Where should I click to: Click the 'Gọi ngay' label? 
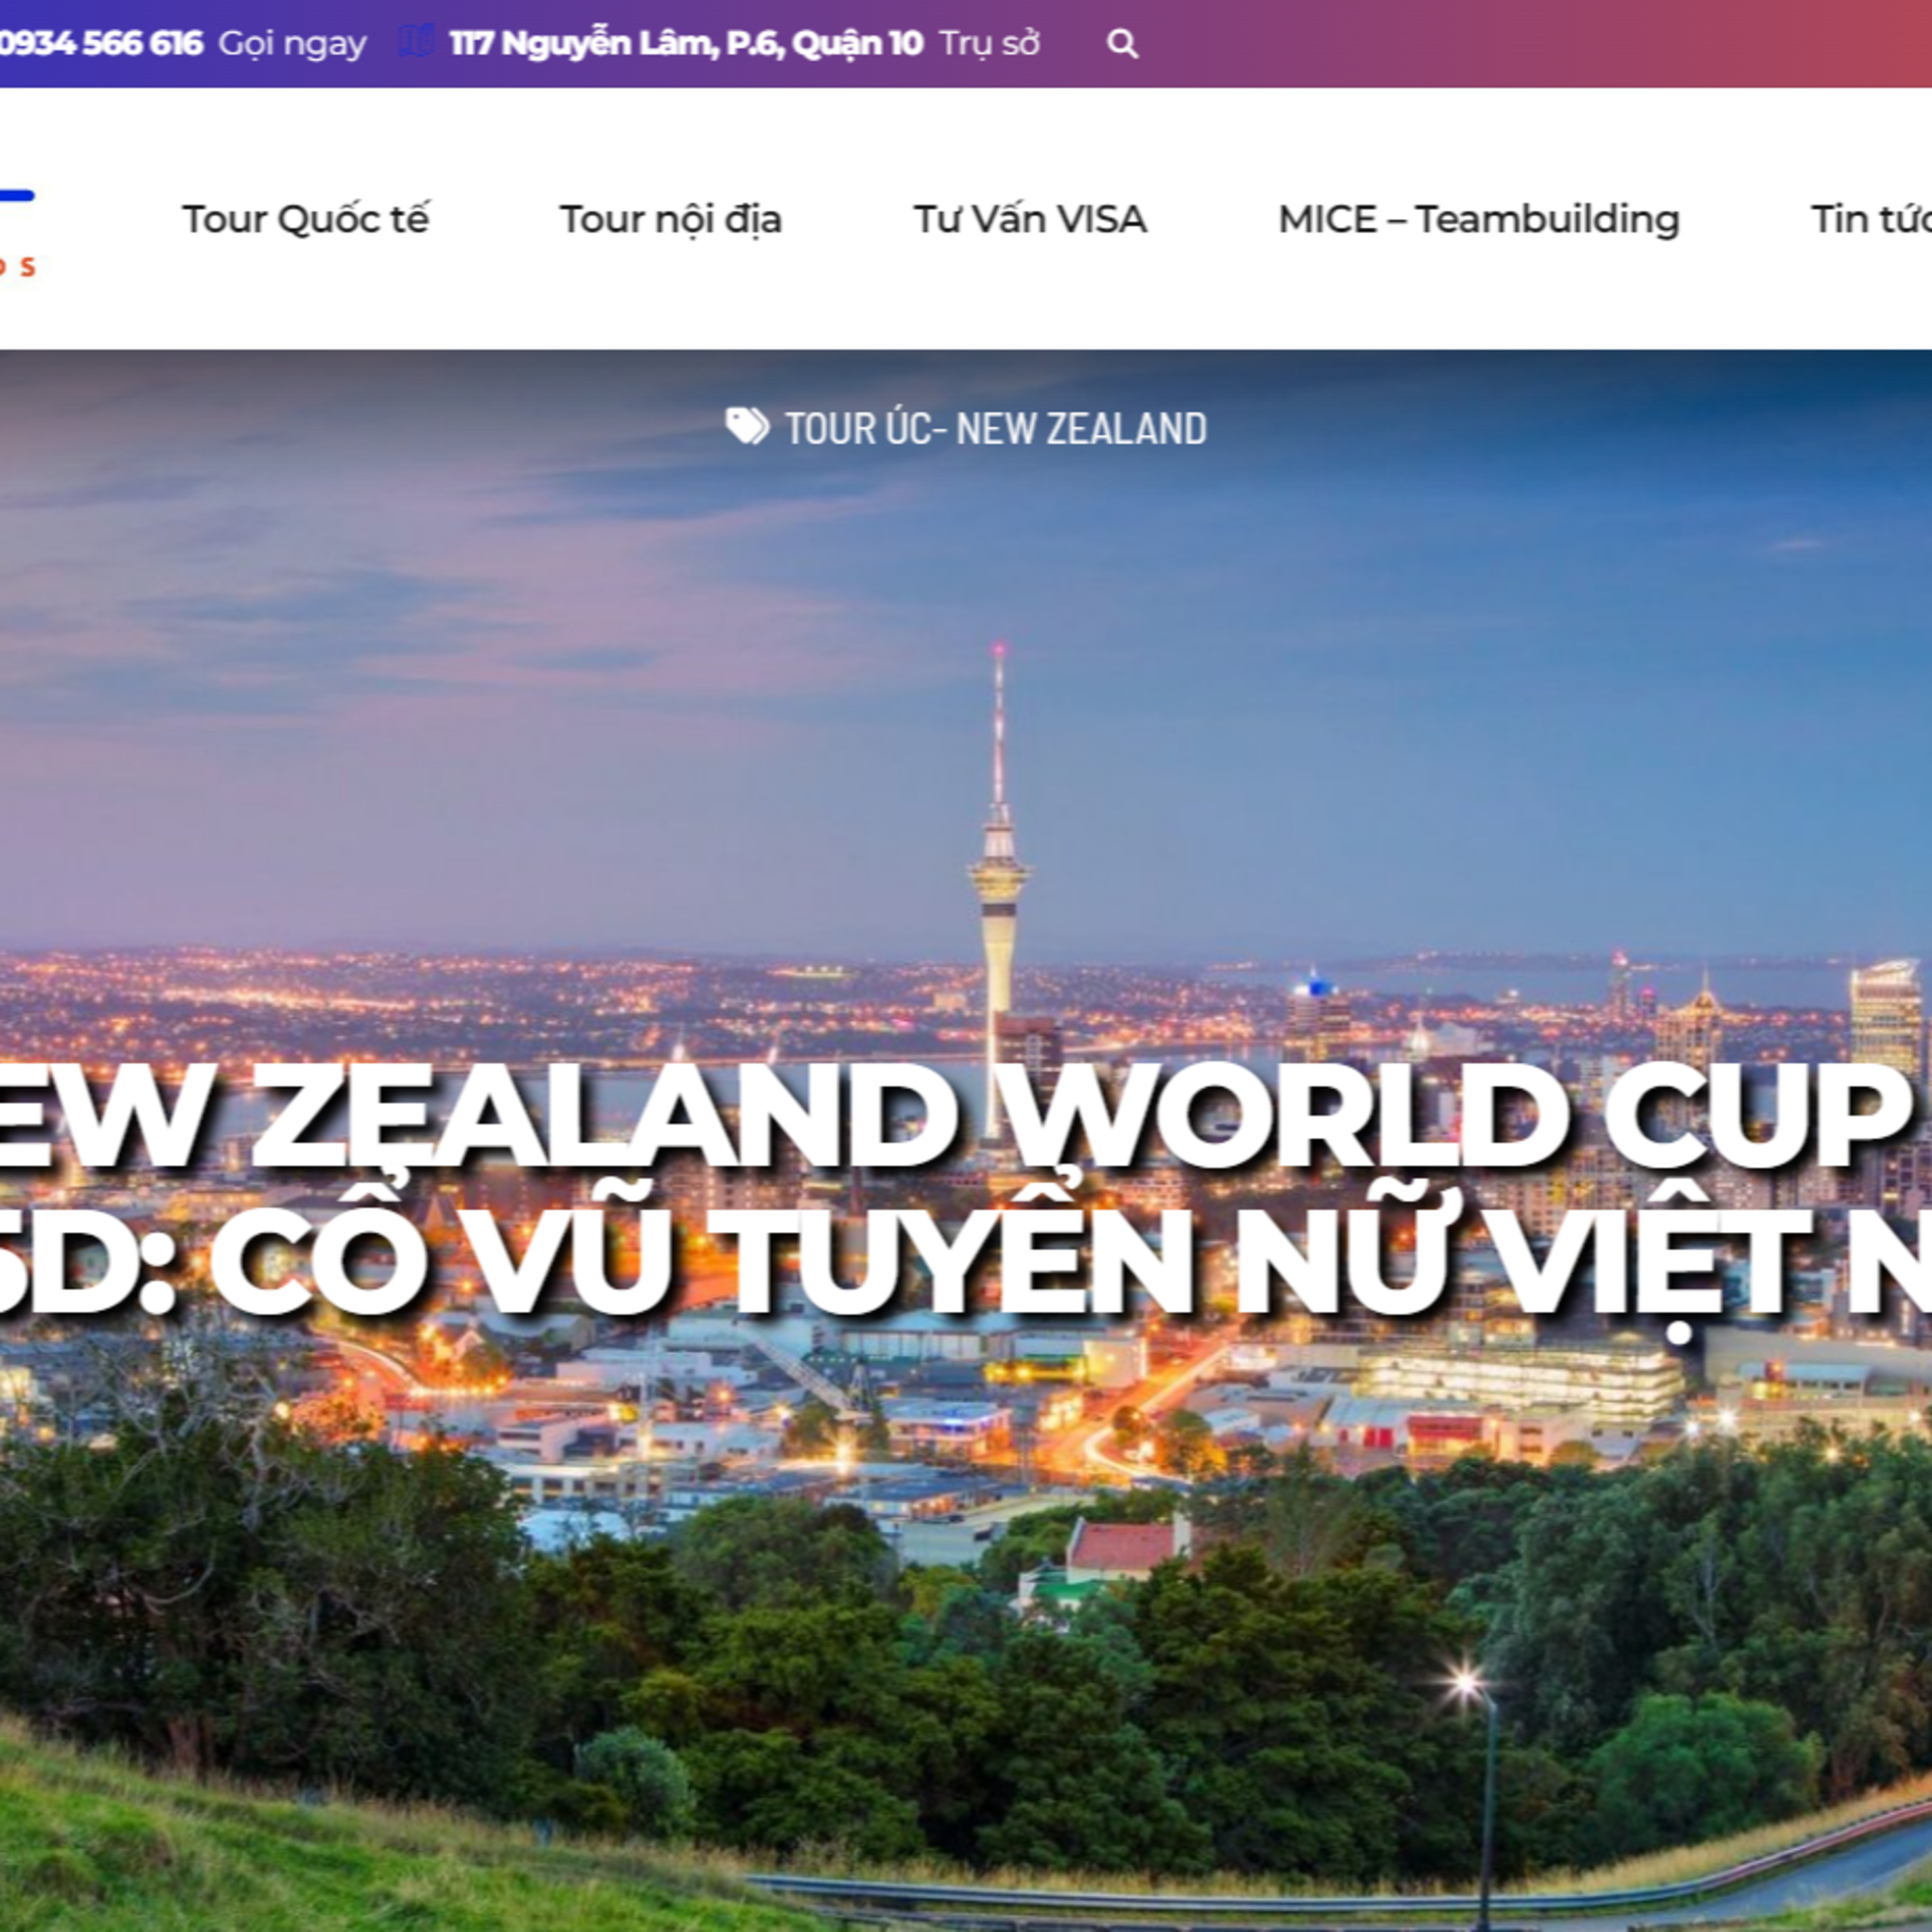[x=292, y=44]
